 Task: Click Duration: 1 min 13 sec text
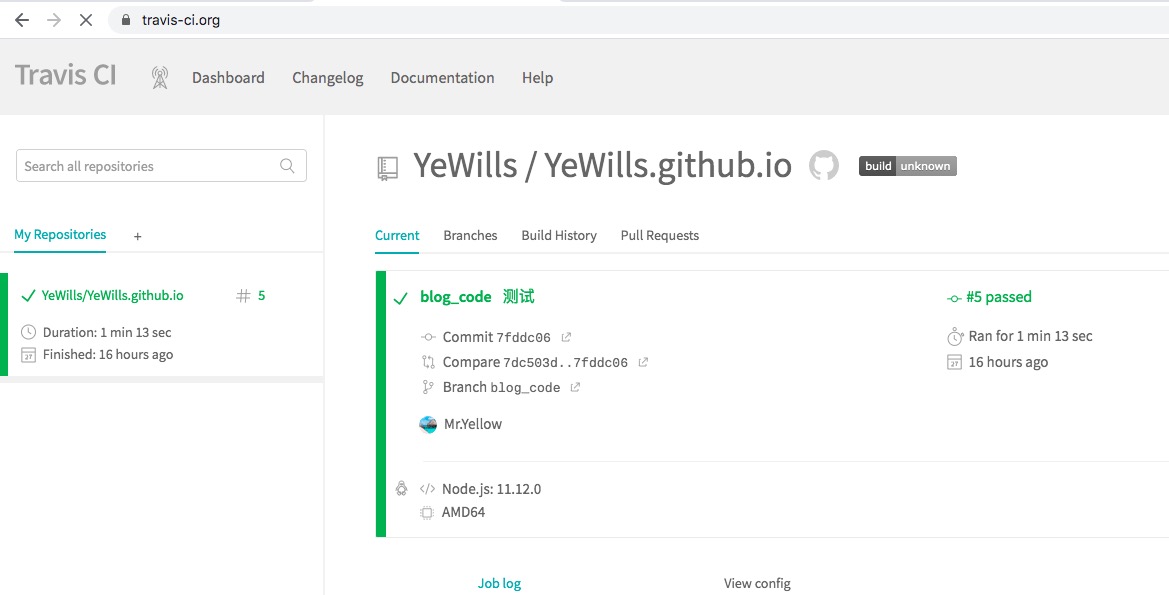pyautogui.click(x=107, y=333)
